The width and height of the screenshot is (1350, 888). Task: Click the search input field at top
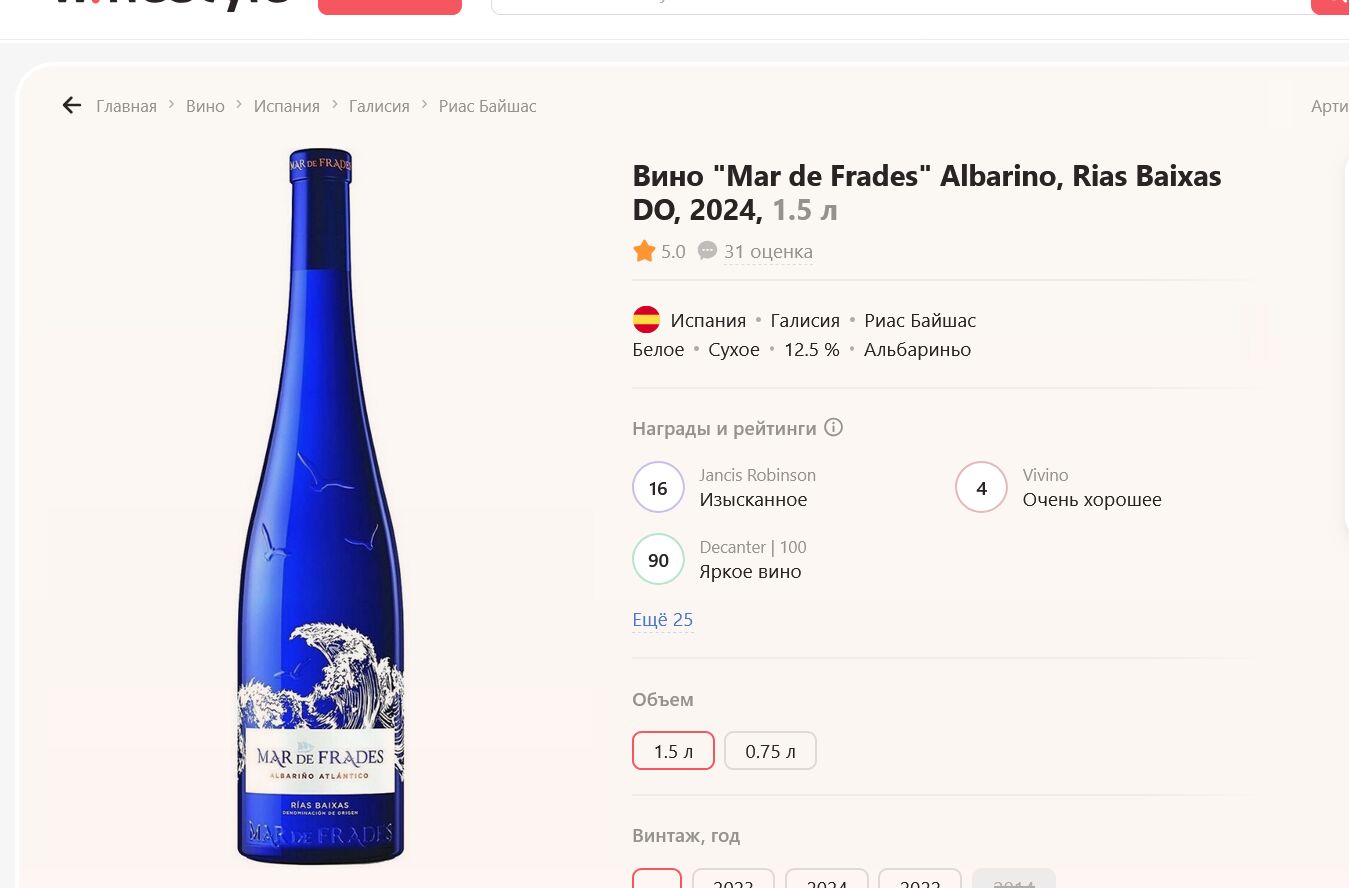click(x=900, y=5)
